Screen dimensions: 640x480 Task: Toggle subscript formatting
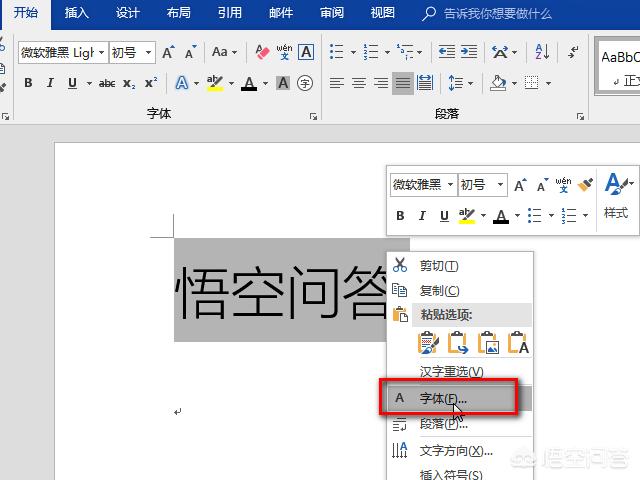(129, 84)
